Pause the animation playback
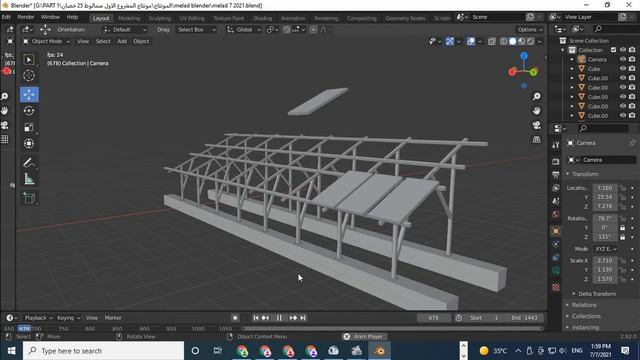 point(279,318)
